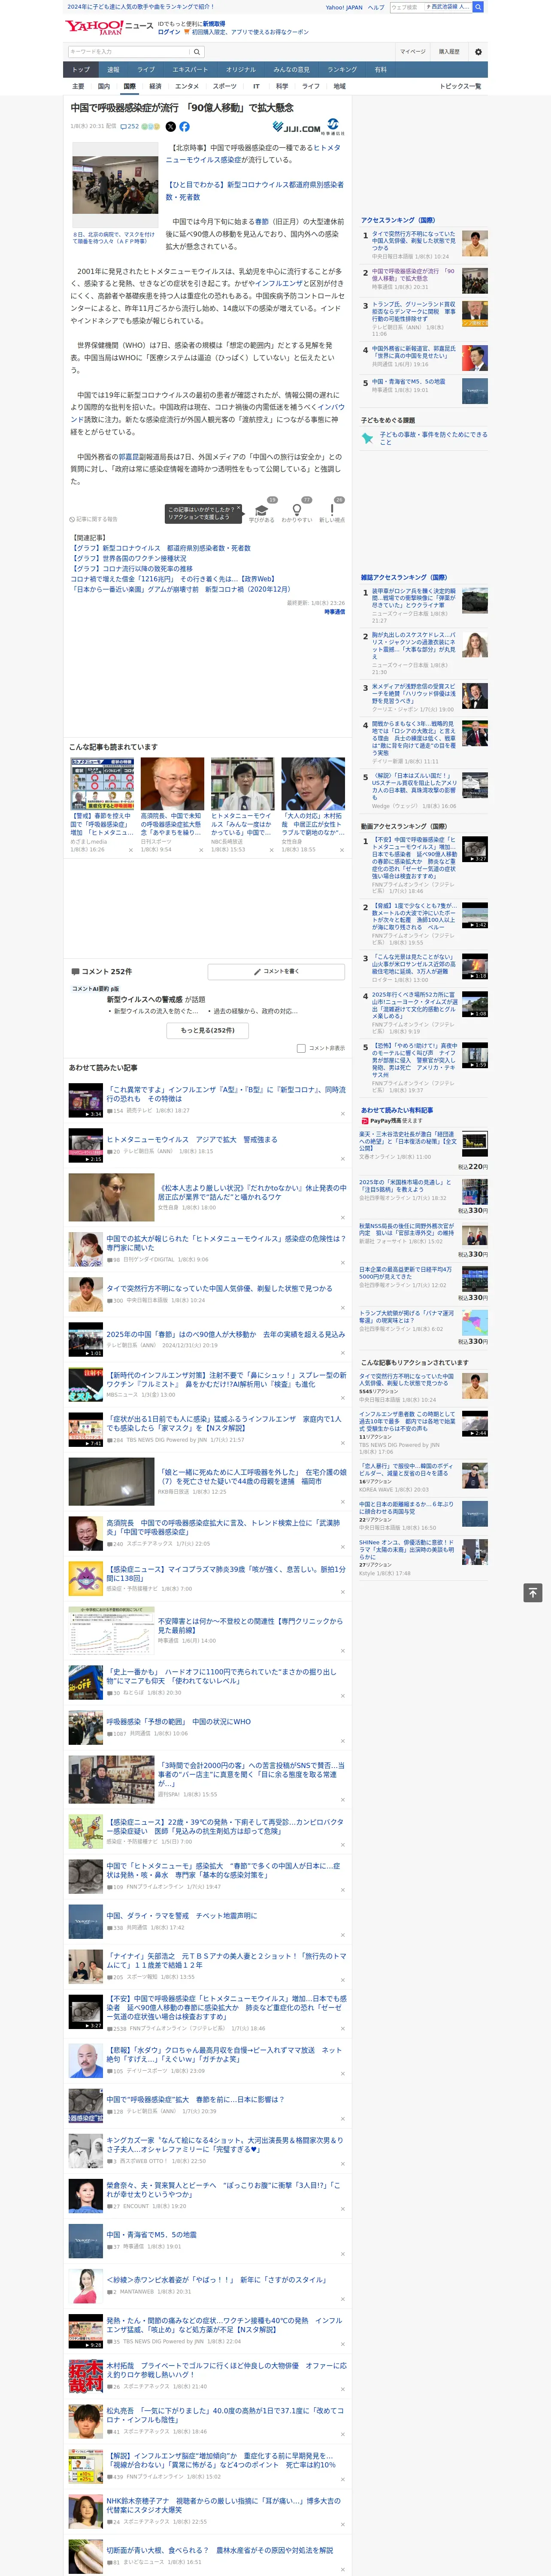
Task: Share the article on Facebook
Action: tap(184, 127)
